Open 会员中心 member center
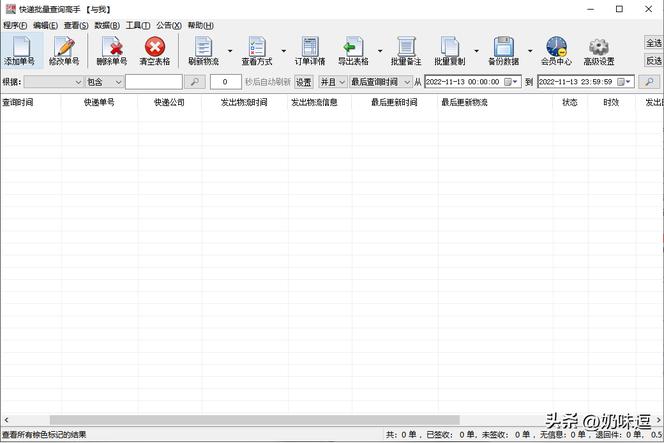The width and height of the screenshot is (664, 443). pos(556,50)
